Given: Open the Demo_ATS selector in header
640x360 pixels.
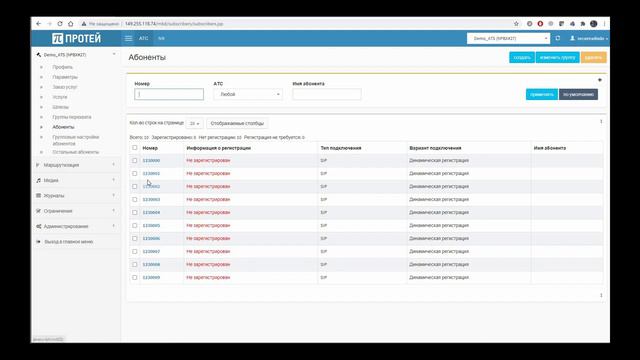Looking at the screenshot, I should [509, 38].
